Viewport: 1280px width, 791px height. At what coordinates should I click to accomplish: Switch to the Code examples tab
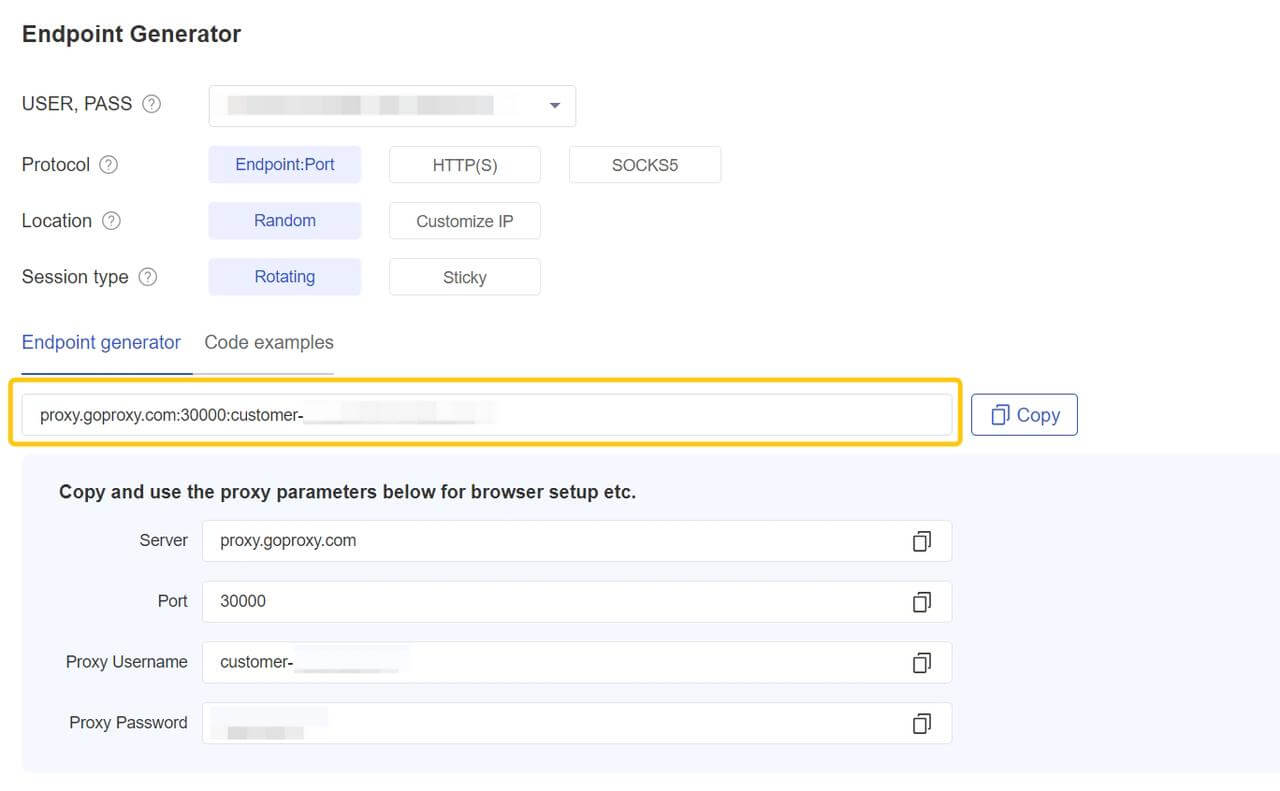269,343
